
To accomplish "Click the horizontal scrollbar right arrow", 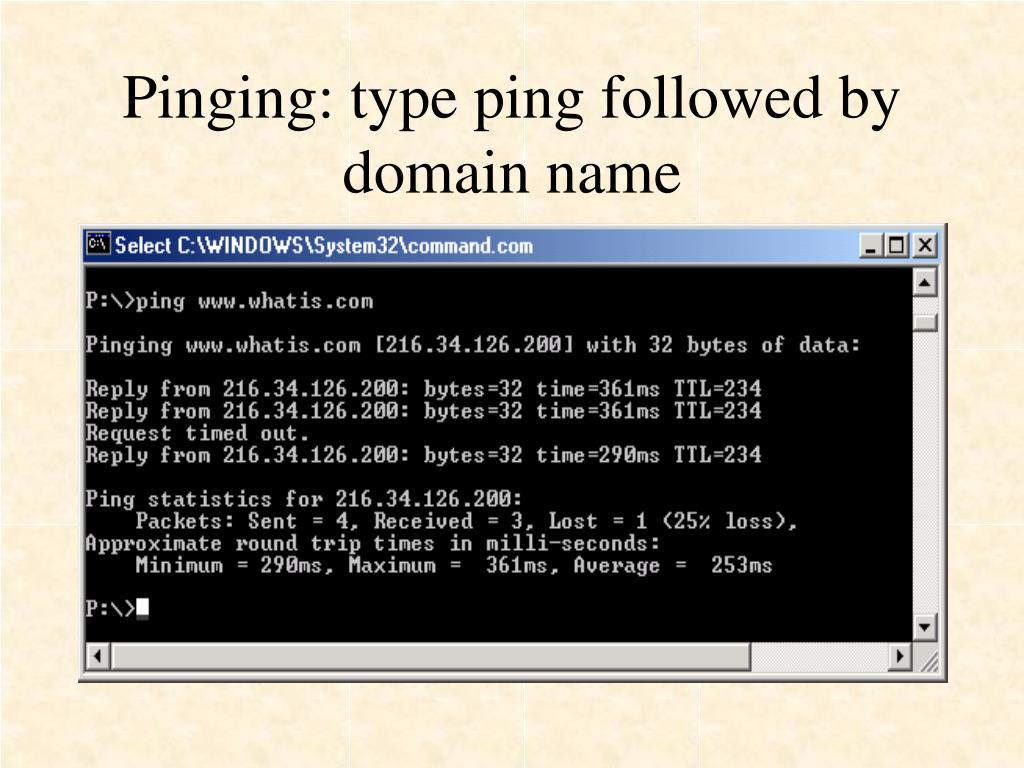I will click(900, 656).
